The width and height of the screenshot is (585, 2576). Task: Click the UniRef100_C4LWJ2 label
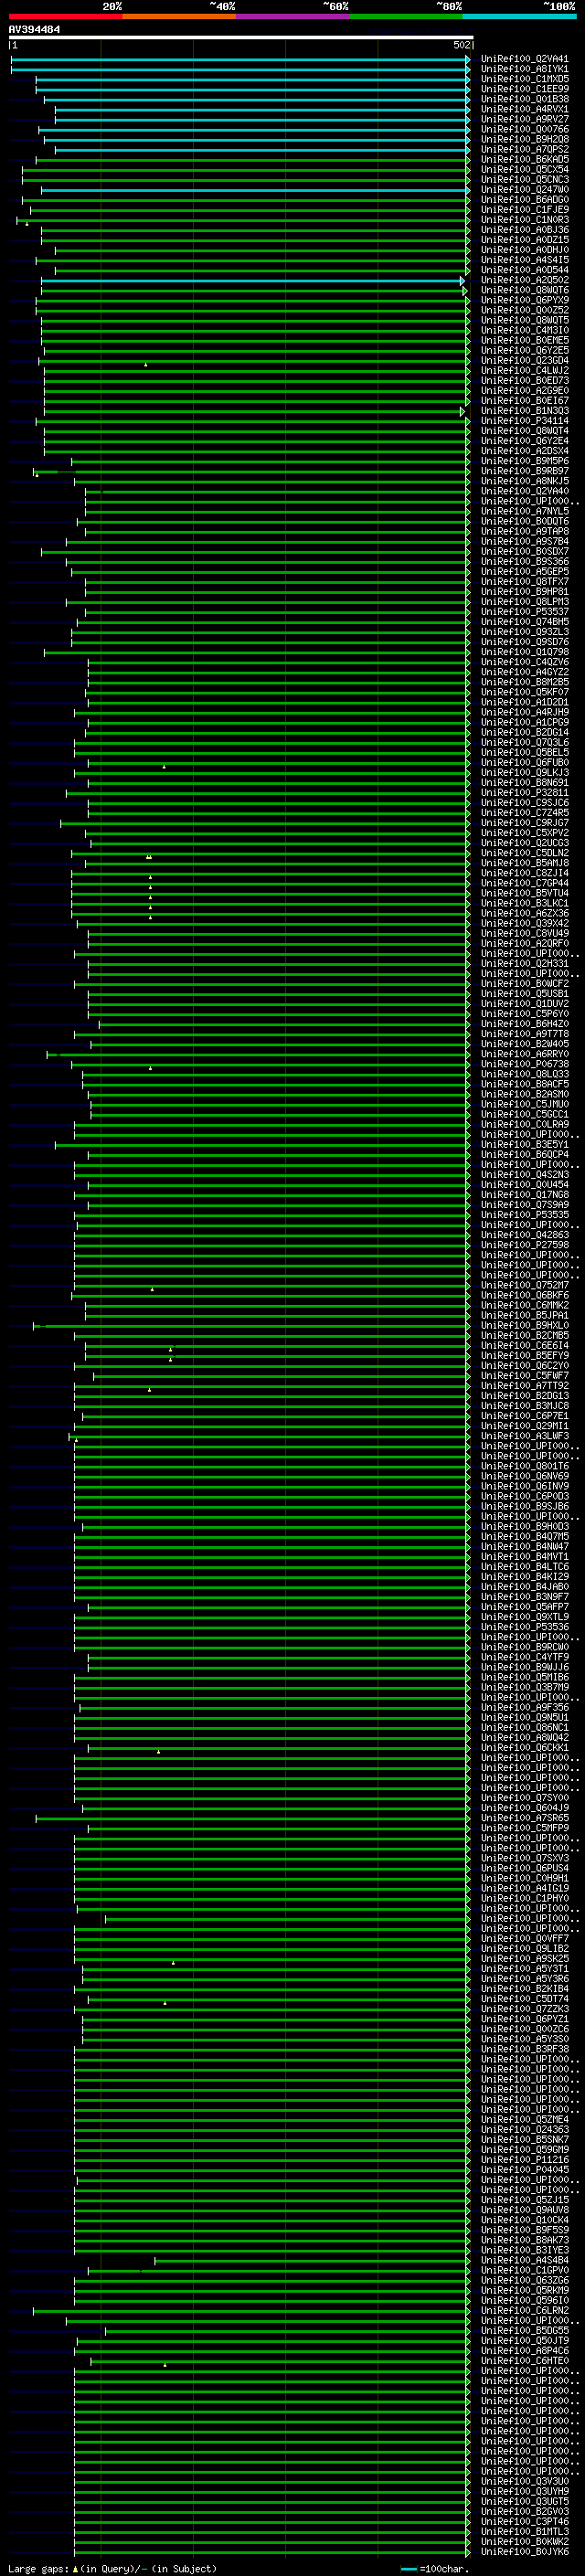(x=524, y=370)
